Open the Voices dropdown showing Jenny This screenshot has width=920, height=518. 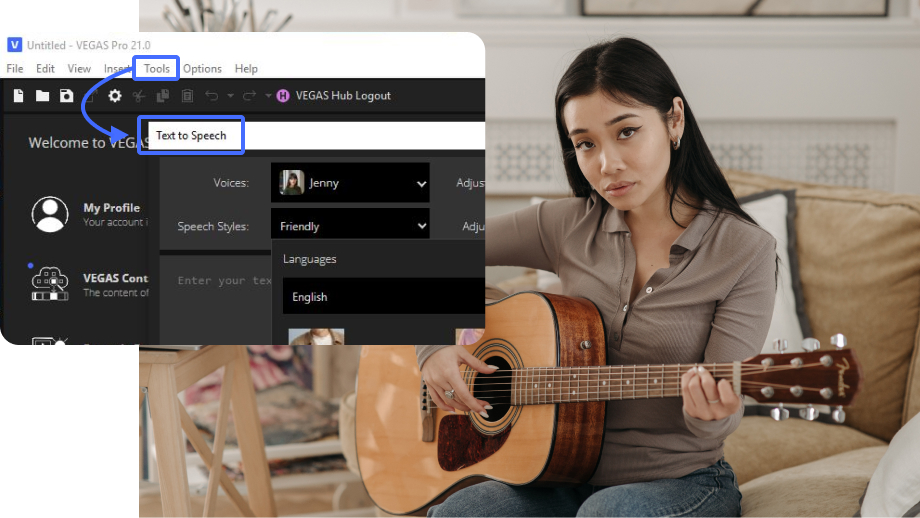pos(350,183)
